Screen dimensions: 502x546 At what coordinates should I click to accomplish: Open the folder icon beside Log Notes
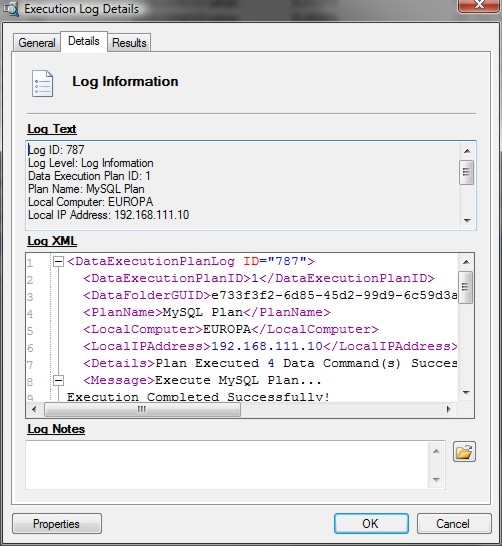tap(464, 452)
